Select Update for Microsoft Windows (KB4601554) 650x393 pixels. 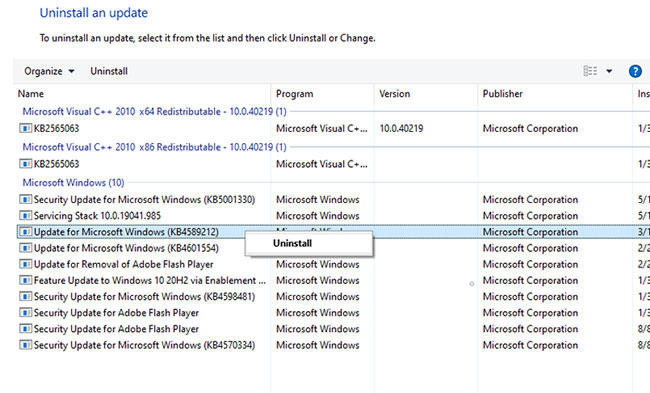coord(126,248)
